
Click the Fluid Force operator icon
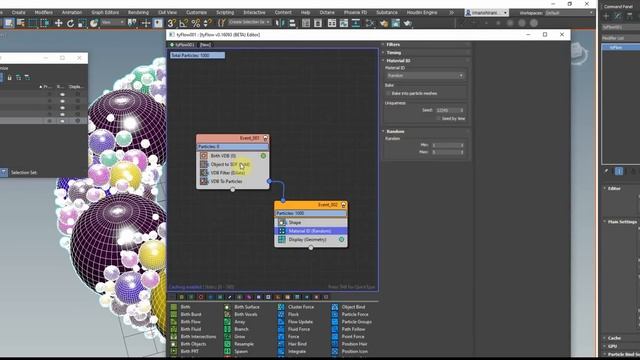pyautogui.click(x=281, y=329)
